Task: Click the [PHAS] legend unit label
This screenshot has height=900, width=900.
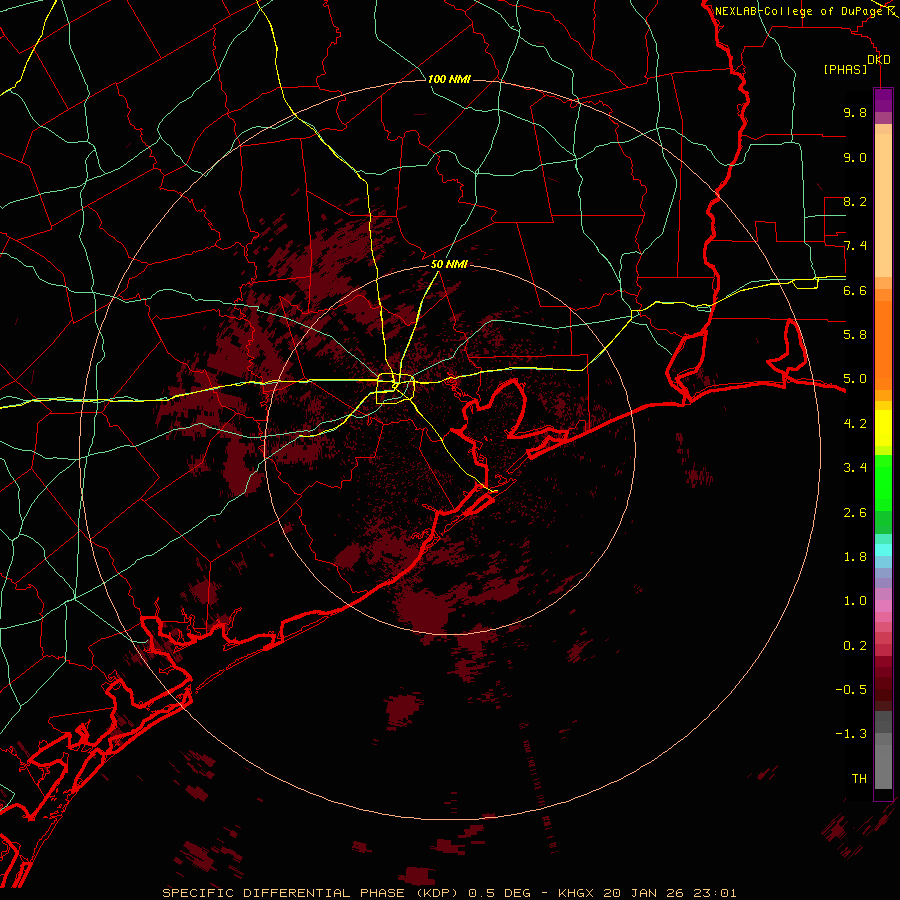Action: pyautogui.click(x=845, y=69)
